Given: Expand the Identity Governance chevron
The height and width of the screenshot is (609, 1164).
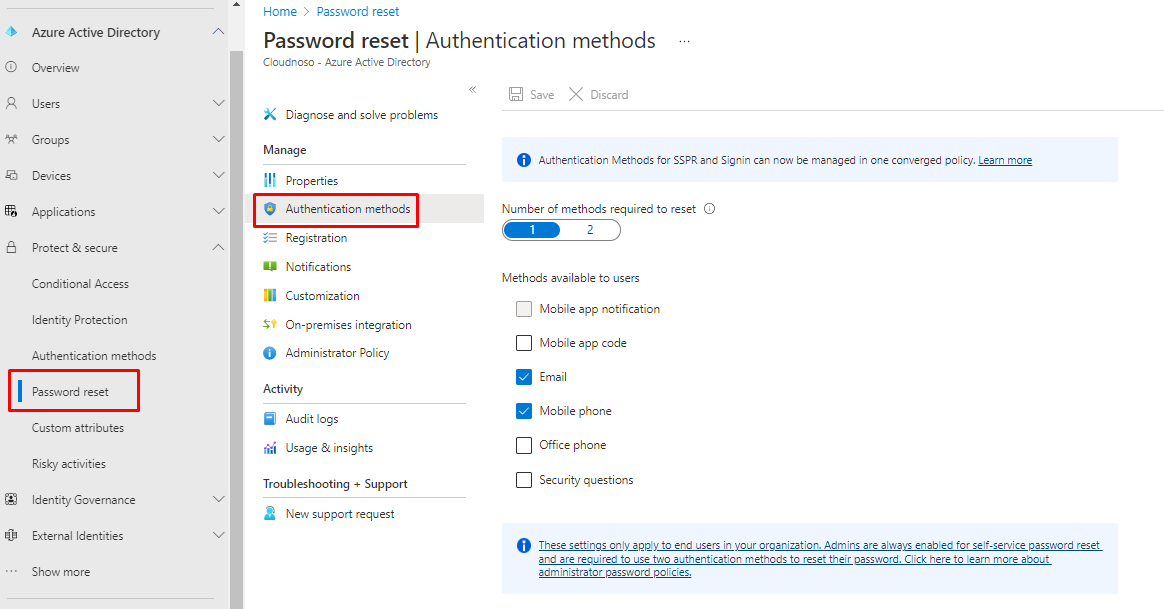Looking at the screenshot, I should (219, 500).
